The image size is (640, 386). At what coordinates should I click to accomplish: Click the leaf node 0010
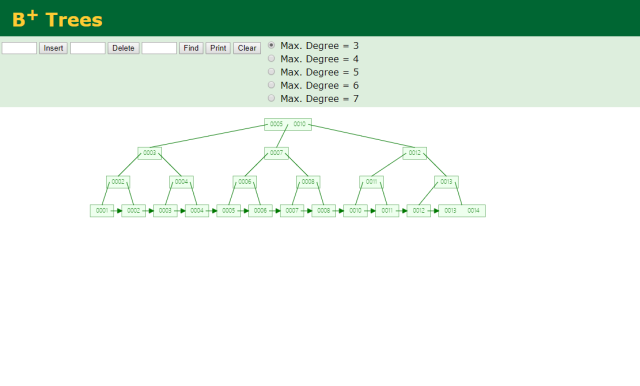click(356, 211)
